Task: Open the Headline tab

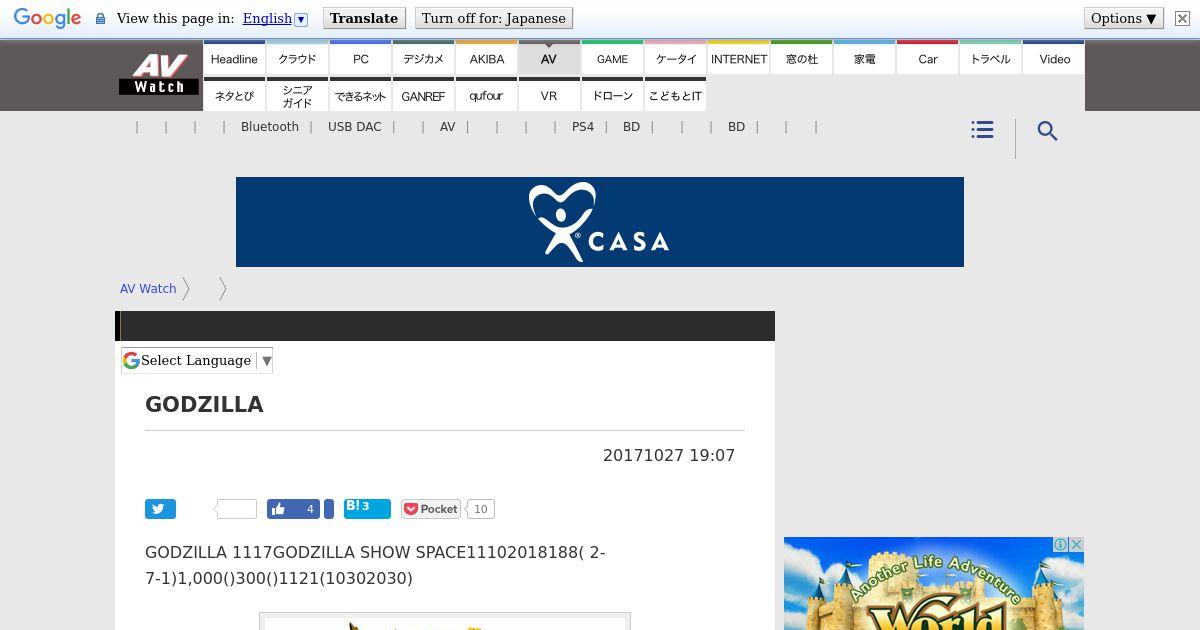Action: point(234,58)
